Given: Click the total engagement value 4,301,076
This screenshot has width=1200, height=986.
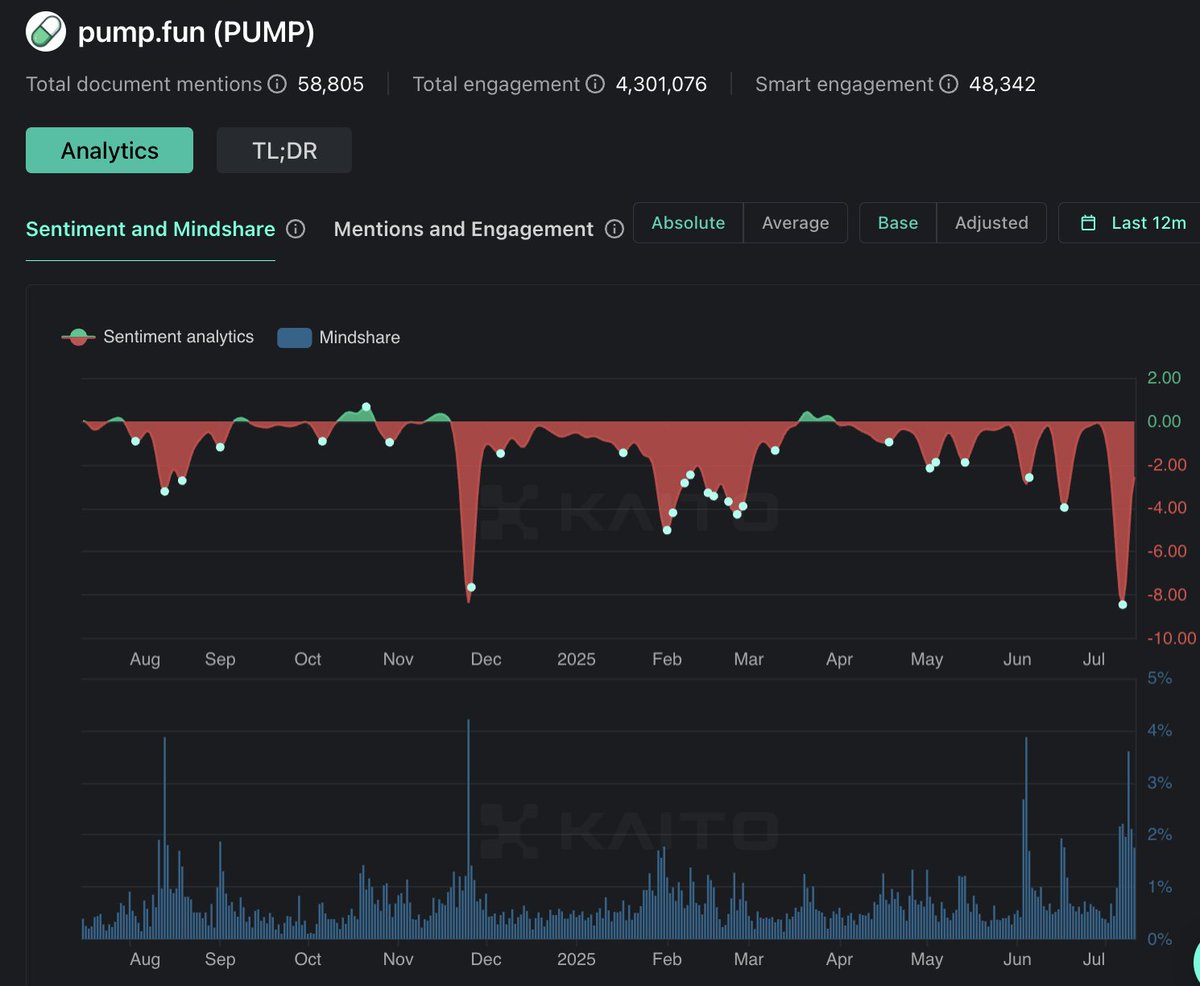Looking at the screenshot, I should [661, 84].
